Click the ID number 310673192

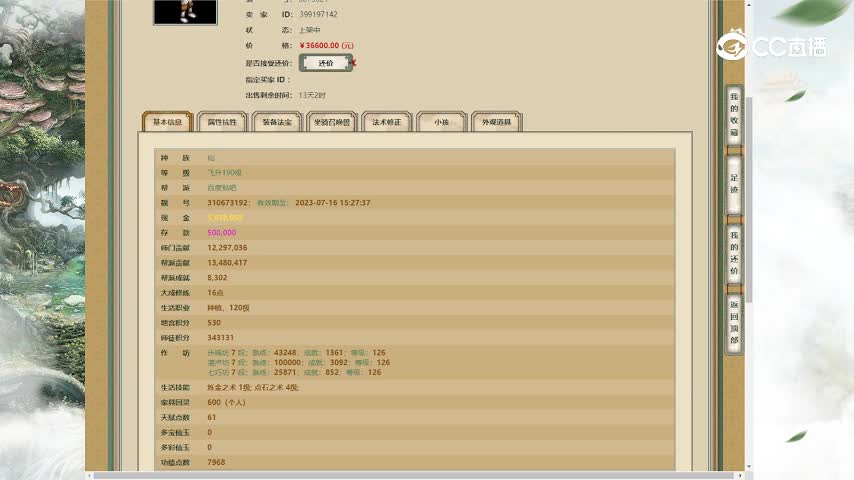[227, 203]
